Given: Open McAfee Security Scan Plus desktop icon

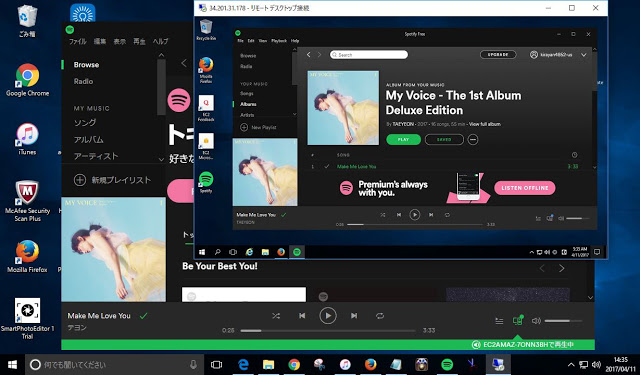Looking at the screenshot, I should pos(27,201).
